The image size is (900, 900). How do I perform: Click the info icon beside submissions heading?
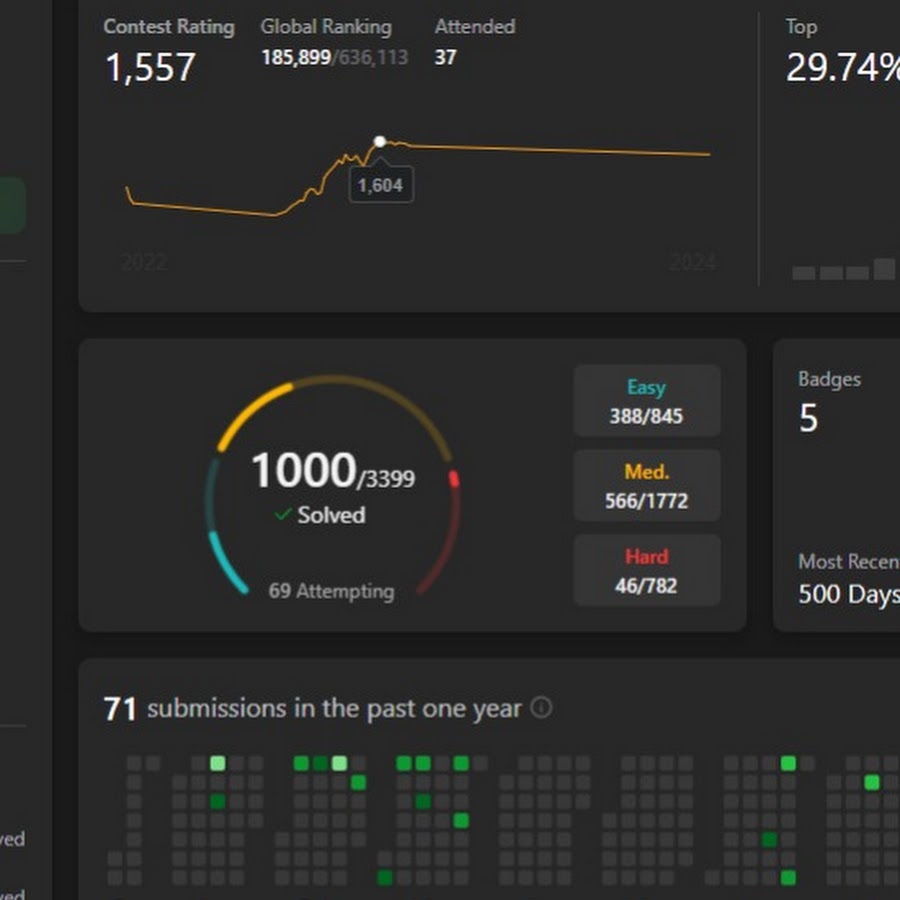pos(541,708)
